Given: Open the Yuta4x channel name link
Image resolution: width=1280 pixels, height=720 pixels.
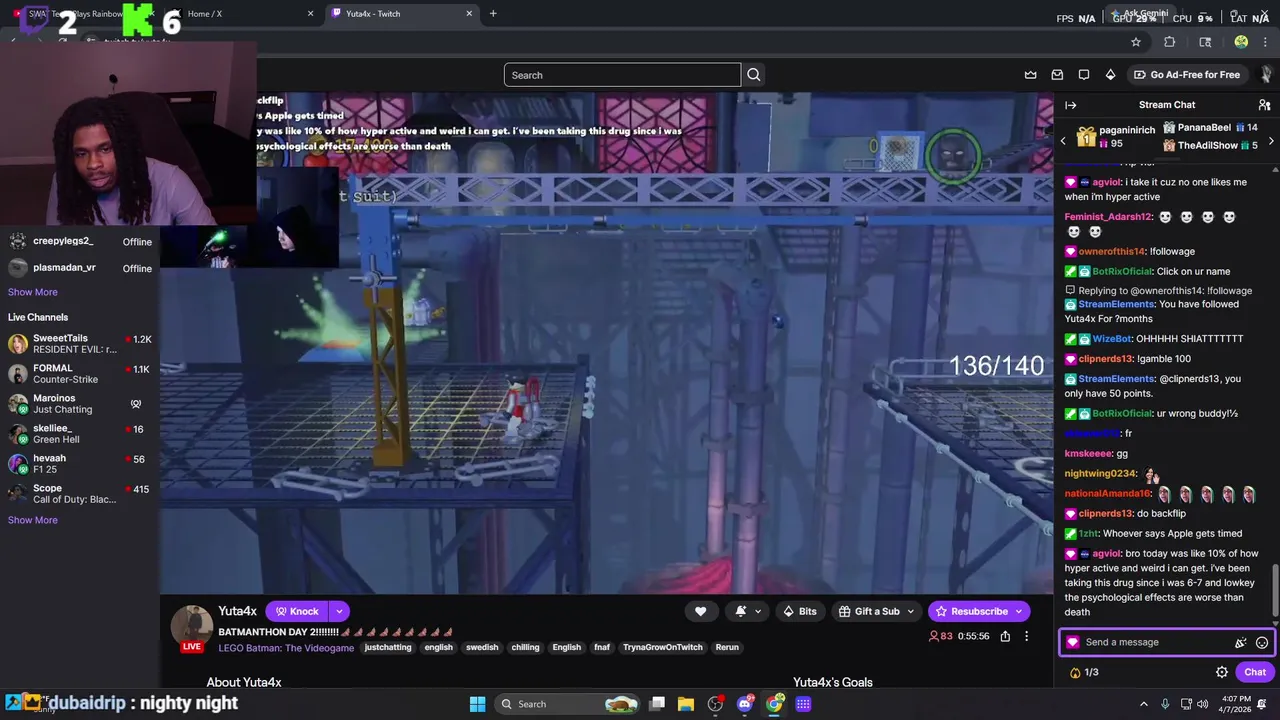Looking at the screenshot, I should coord(238,611).
